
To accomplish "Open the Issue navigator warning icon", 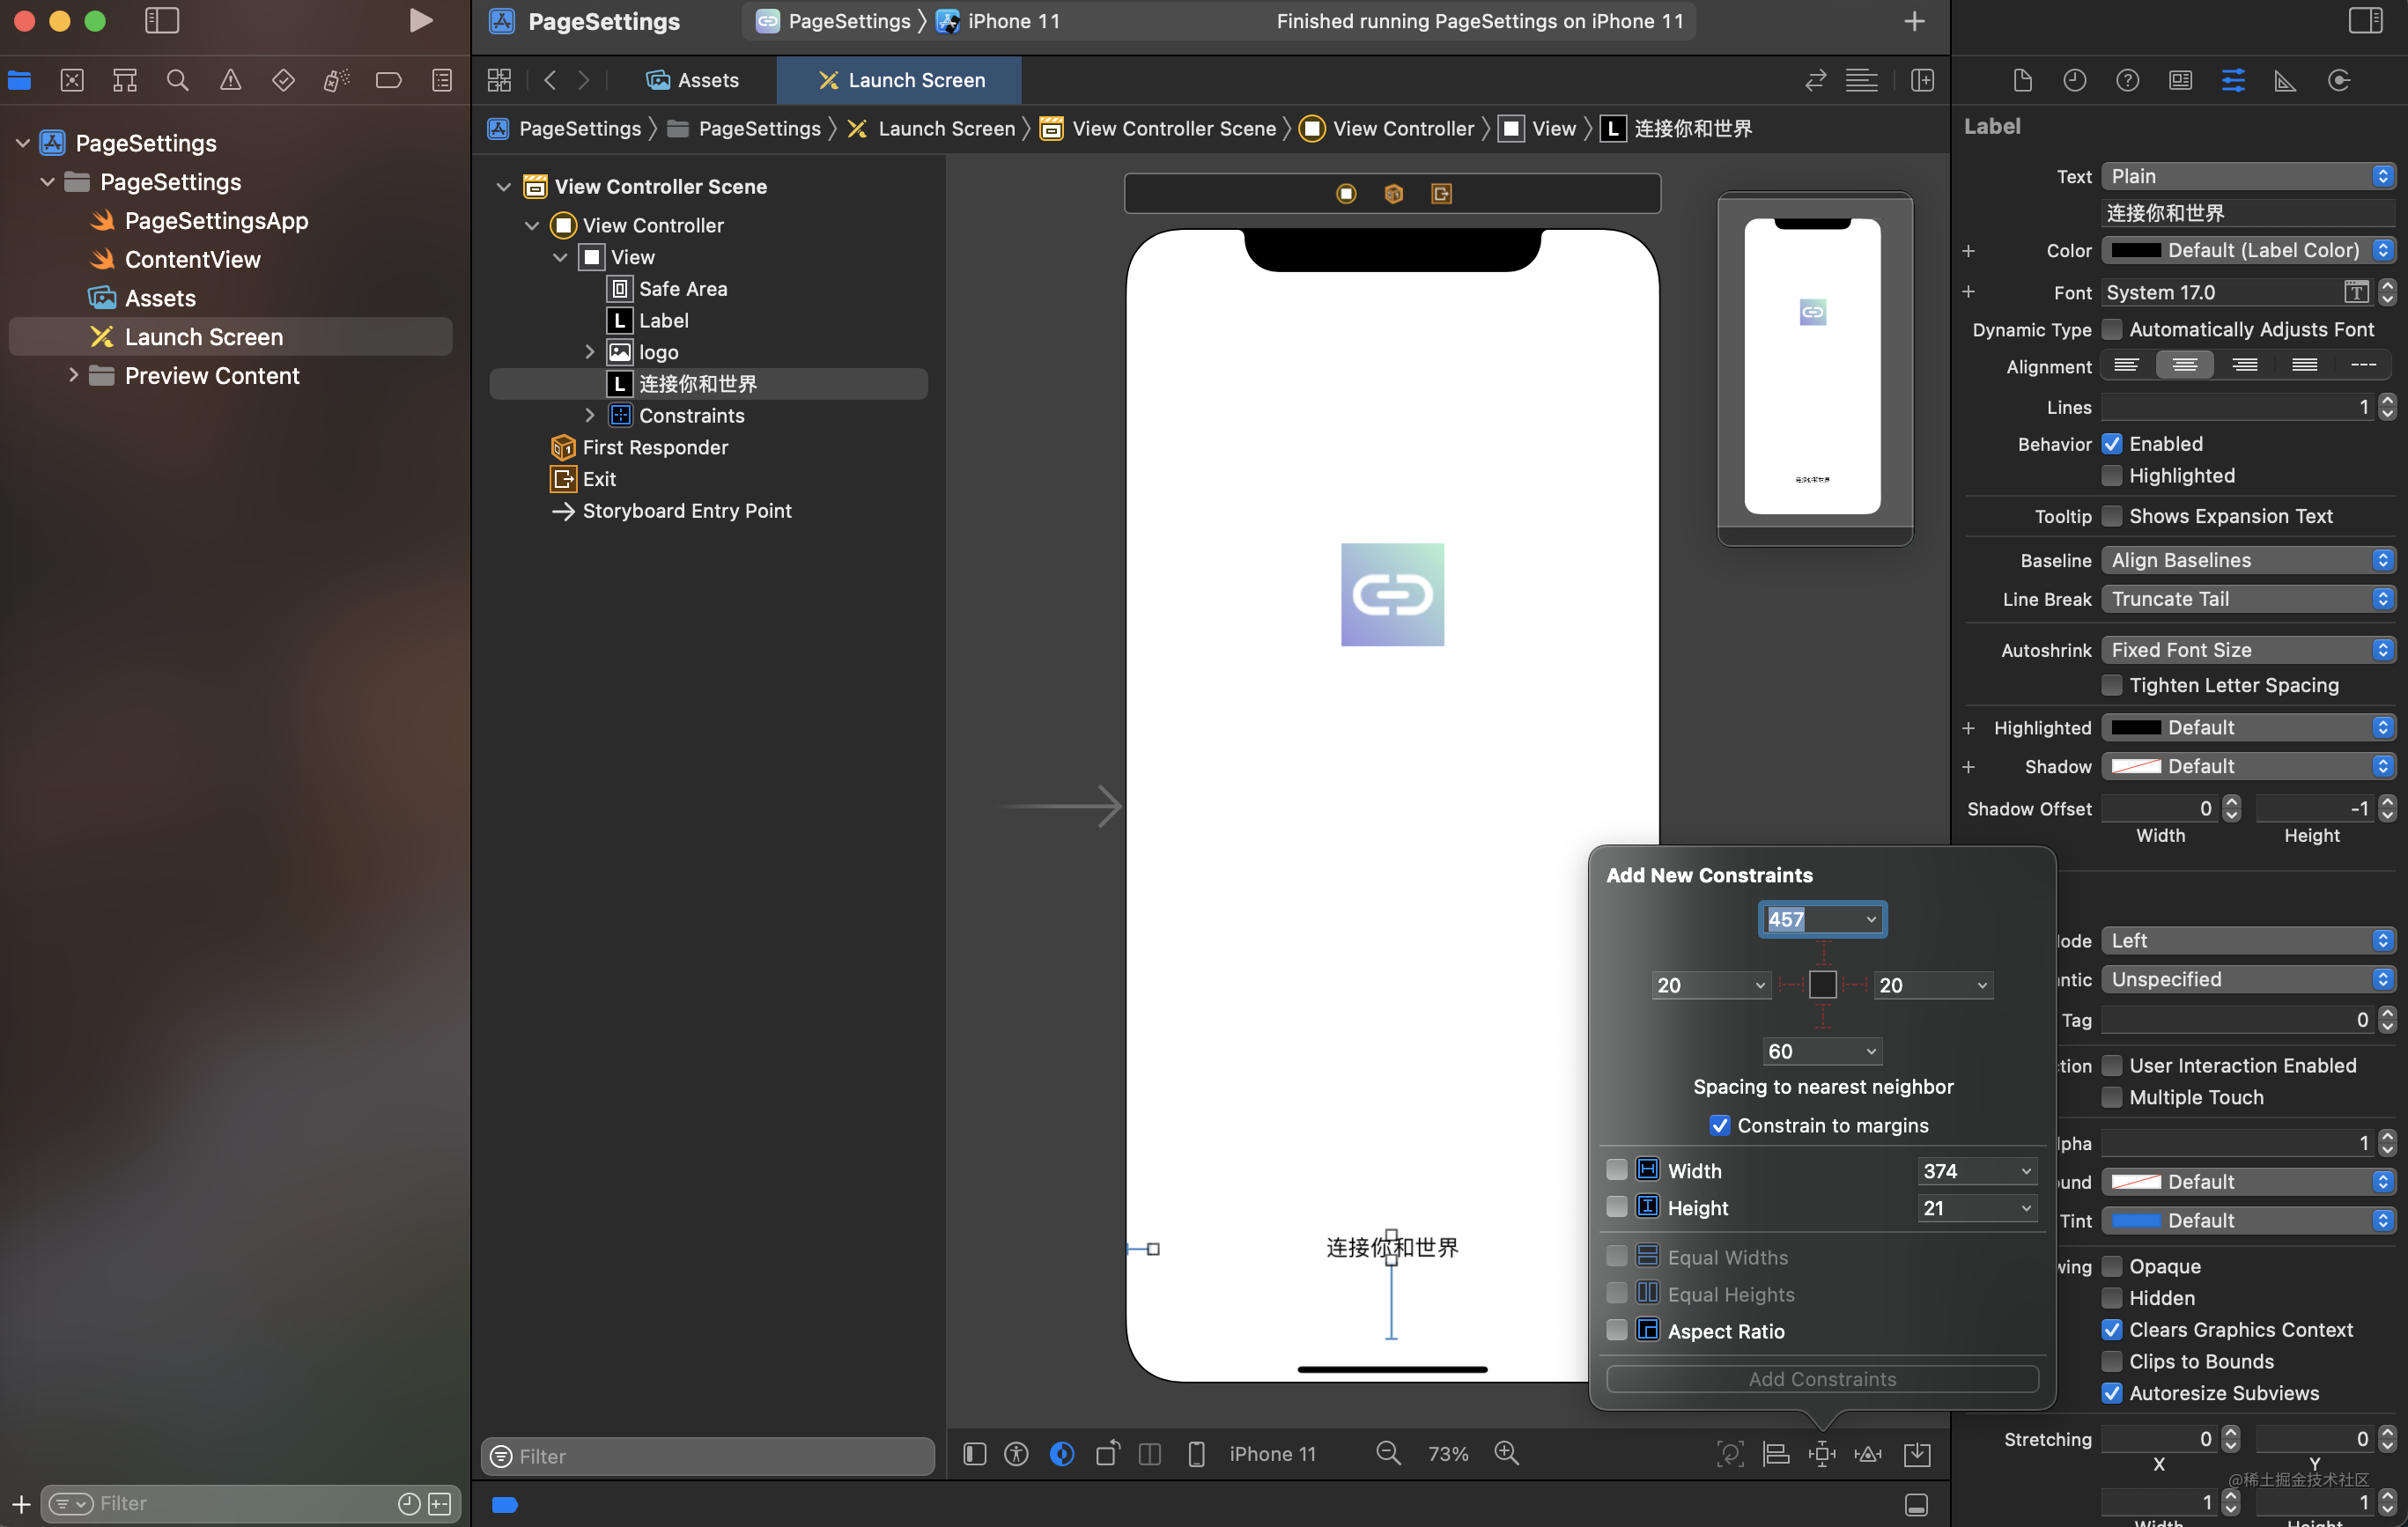I will (230, 80).
